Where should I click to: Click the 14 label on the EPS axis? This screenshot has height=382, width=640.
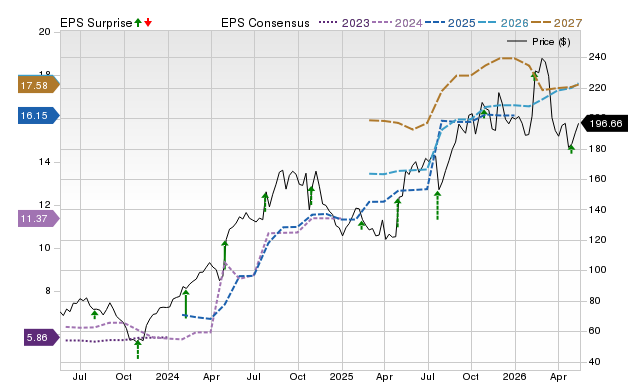[x=44, y=162]
